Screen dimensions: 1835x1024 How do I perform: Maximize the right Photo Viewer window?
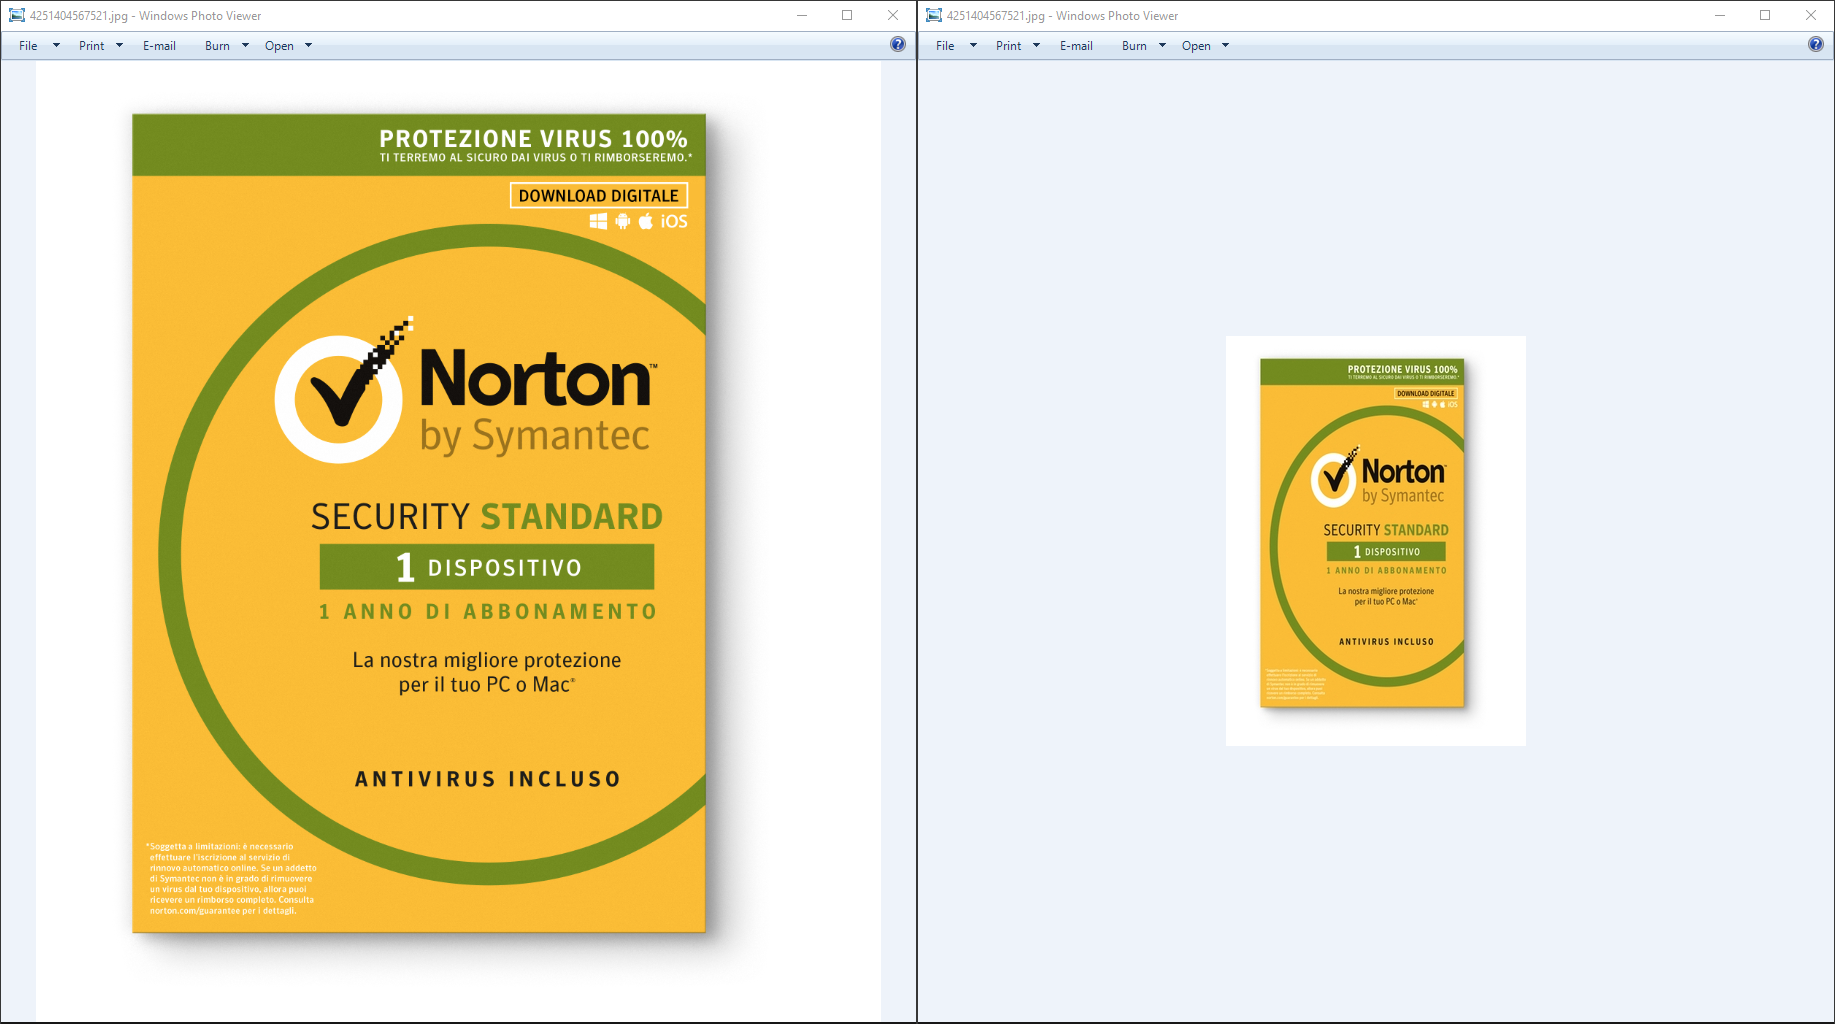click(x=1765, y=15)
